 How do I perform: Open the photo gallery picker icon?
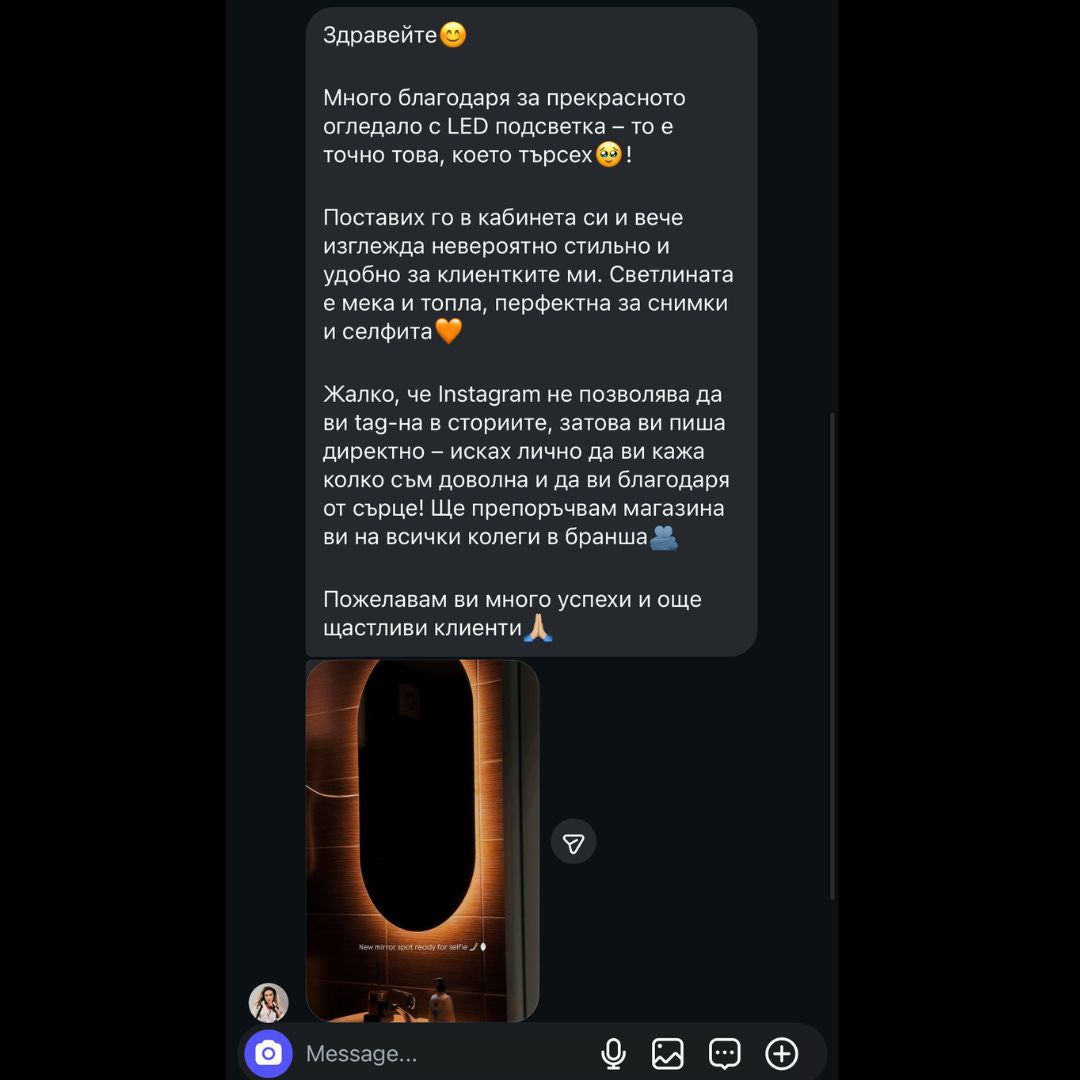(x=667, y=1053)
